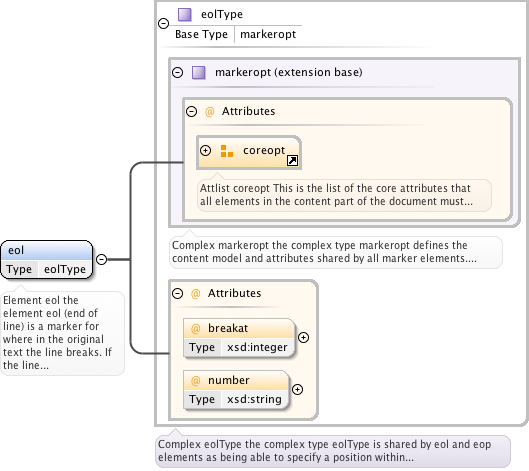Click the purple markeropt type icon
The height and width of the screenshot is (471, 529).
click(x=199, y=73)
